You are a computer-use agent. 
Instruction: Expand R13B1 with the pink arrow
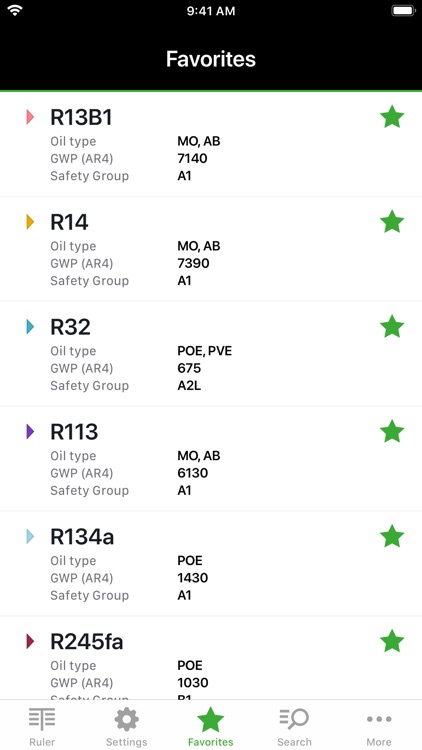coord(30,117)
